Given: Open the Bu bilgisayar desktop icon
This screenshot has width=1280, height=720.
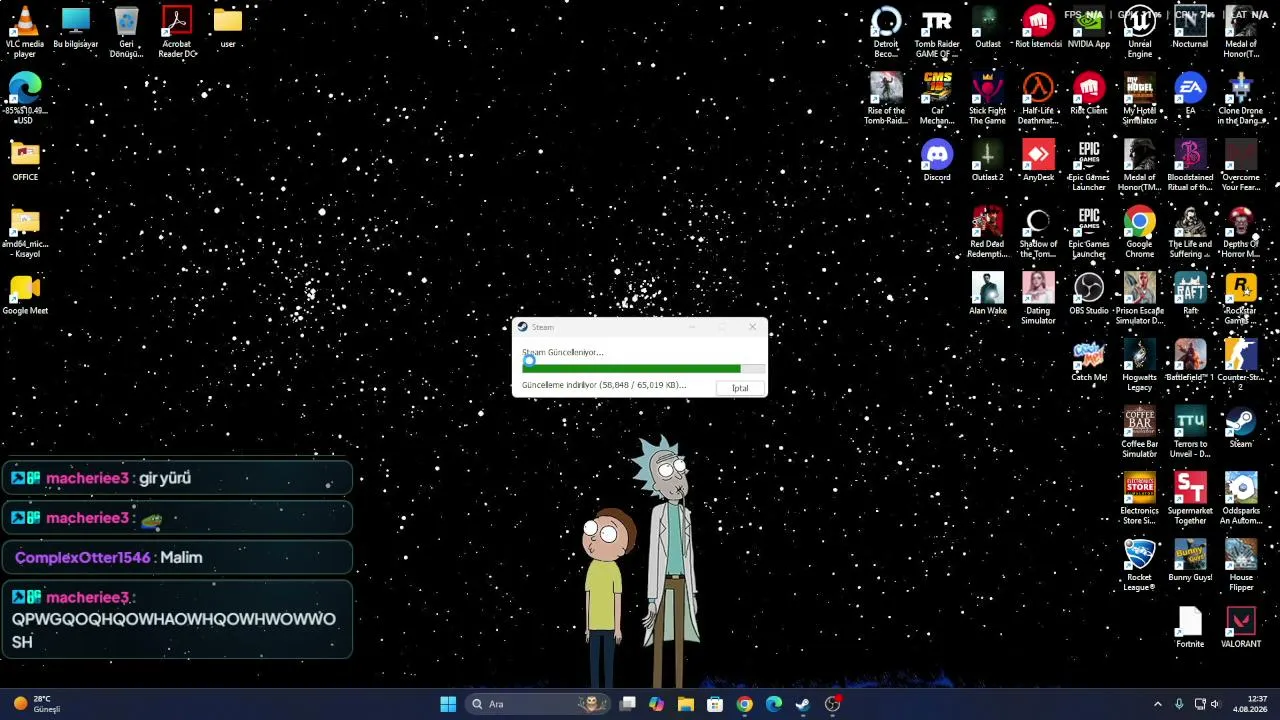Looking at the screenshot, I should [x=75, y=28].
